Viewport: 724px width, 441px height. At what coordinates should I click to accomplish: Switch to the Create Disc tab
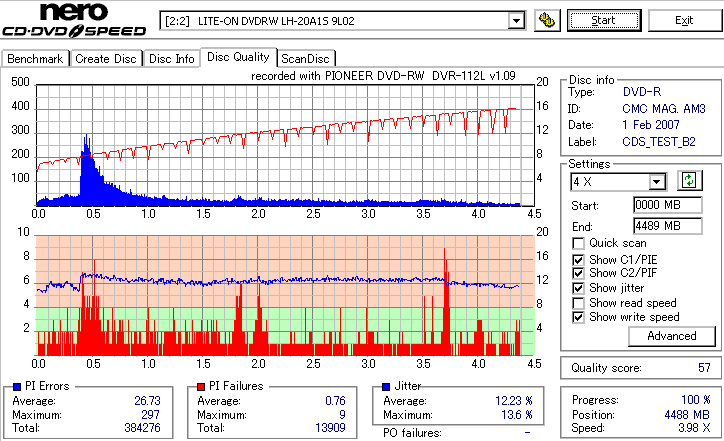(106, 59)
